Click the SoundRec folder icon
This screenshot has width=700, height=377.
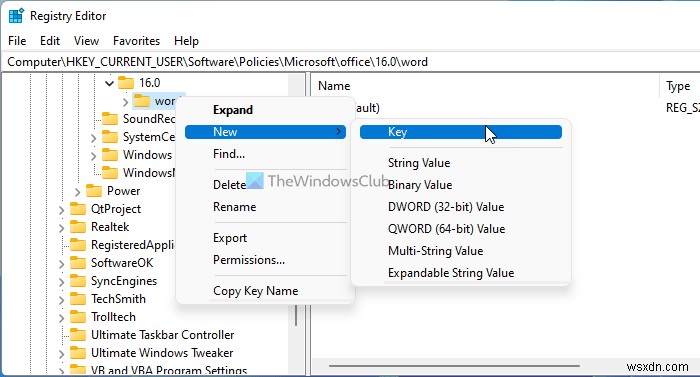pyautogui.click(x=110, y=119)
